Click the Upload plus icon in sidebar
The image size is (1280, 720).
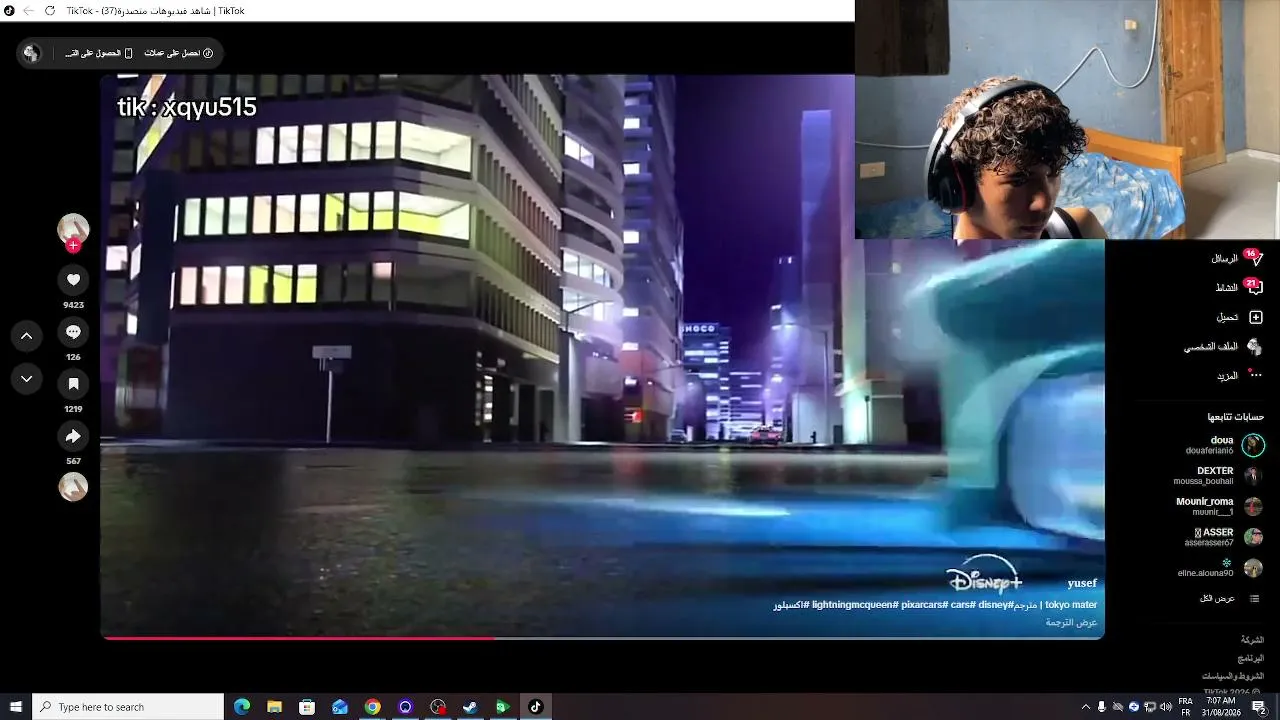click(x=1256, y=317)
